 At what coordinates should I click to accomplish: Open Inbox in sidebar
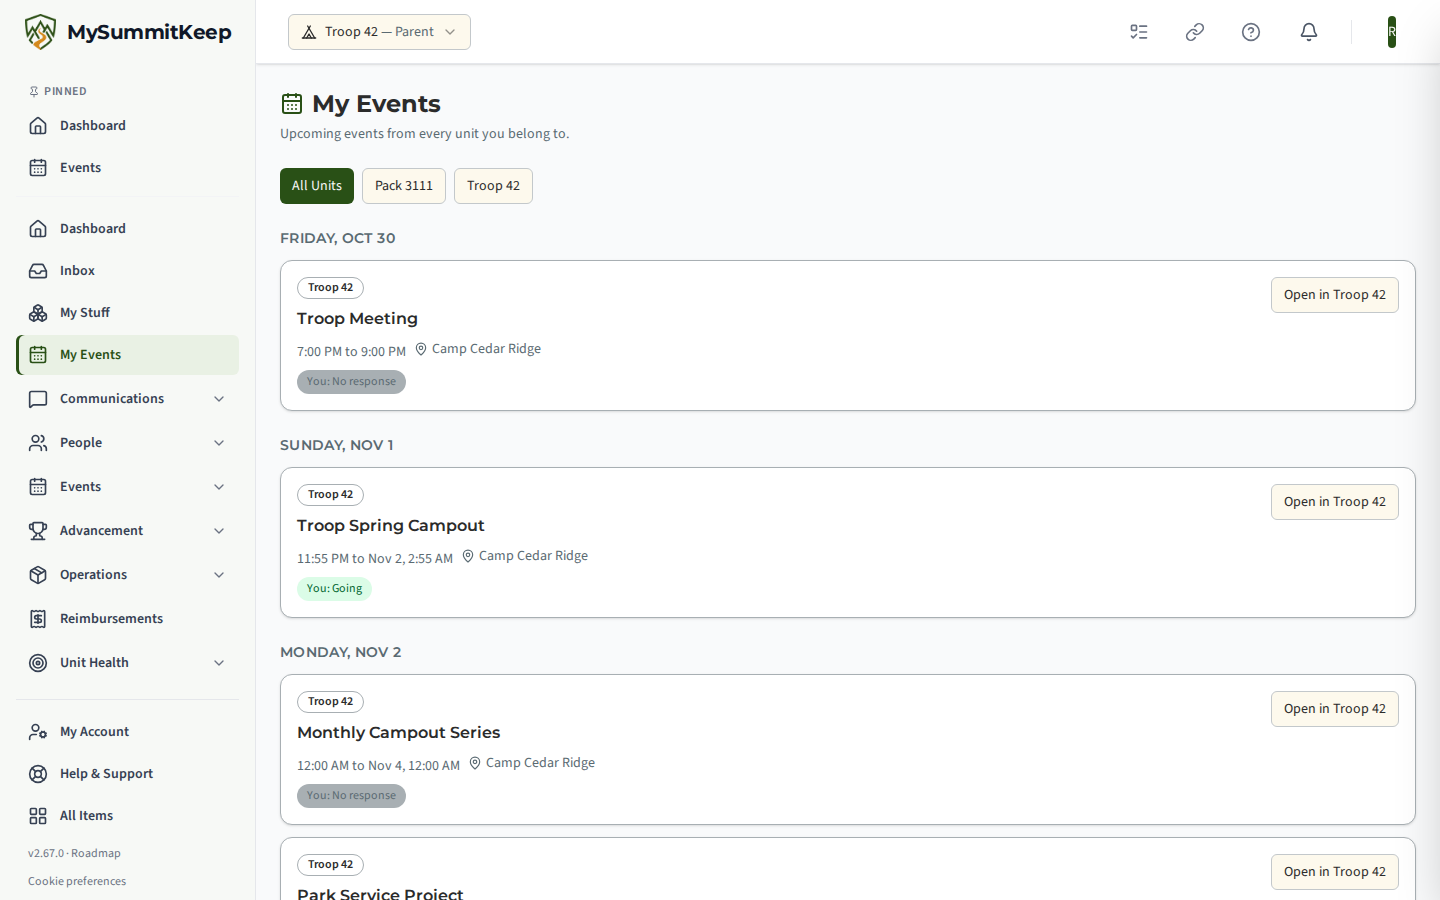click(127, 271)
